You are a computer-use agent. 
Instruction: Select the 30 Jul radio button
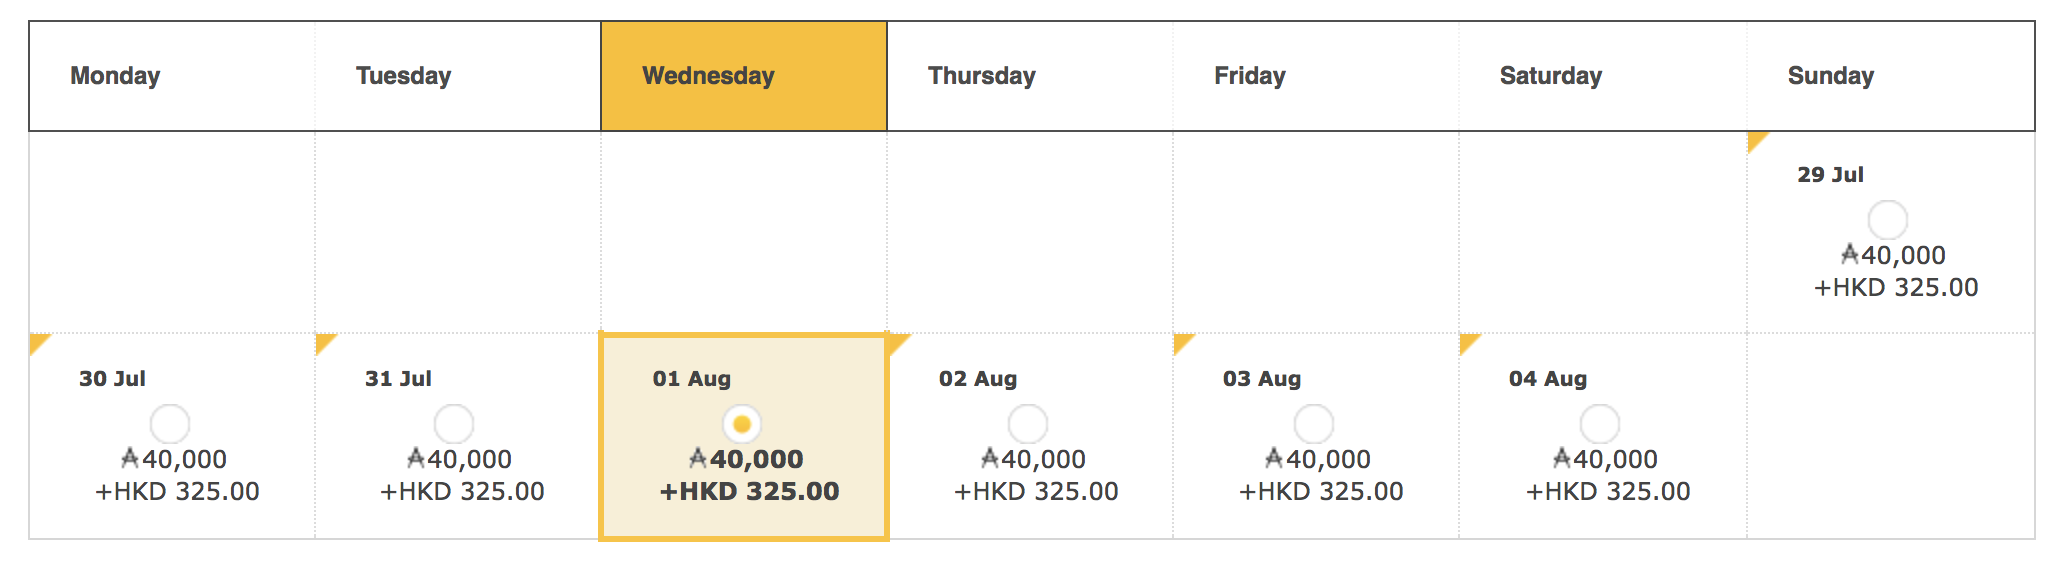pyautogui.click(x=170, y=424)
